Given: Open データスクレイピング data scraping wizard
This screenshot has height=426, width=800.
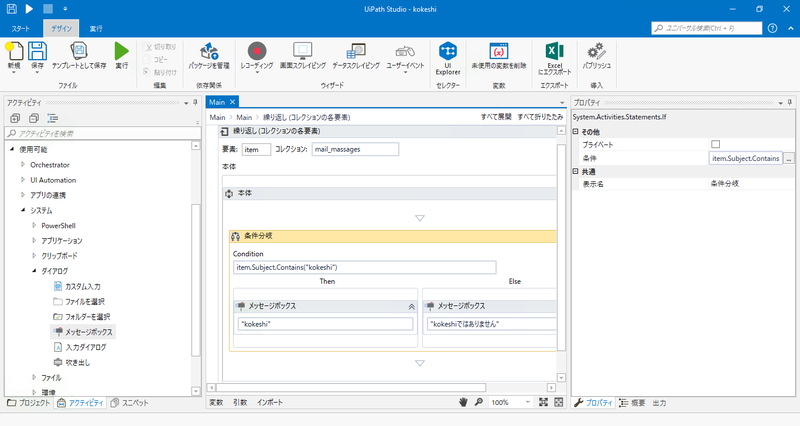Looking at the screenshot, I should [356, 56].
